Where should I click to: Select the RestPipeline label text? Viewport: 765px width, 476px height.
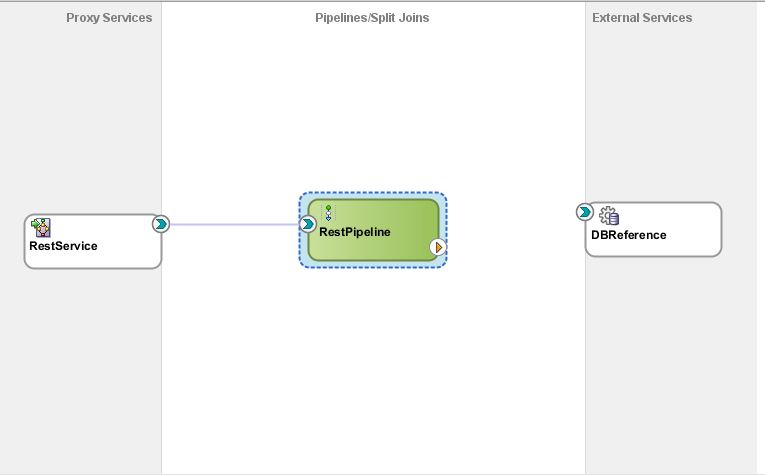[x=354, y=232]
